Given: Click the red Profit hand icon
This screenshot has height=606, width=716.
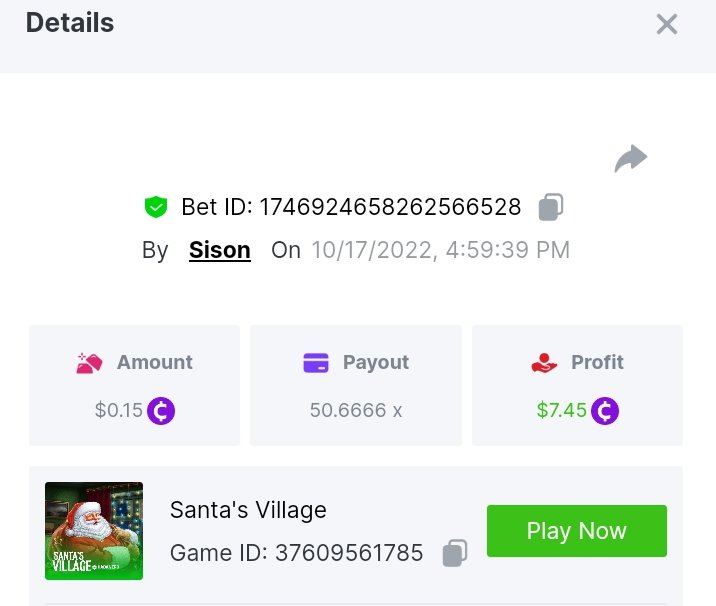Looking at the screenshot, I should point(544,363).
